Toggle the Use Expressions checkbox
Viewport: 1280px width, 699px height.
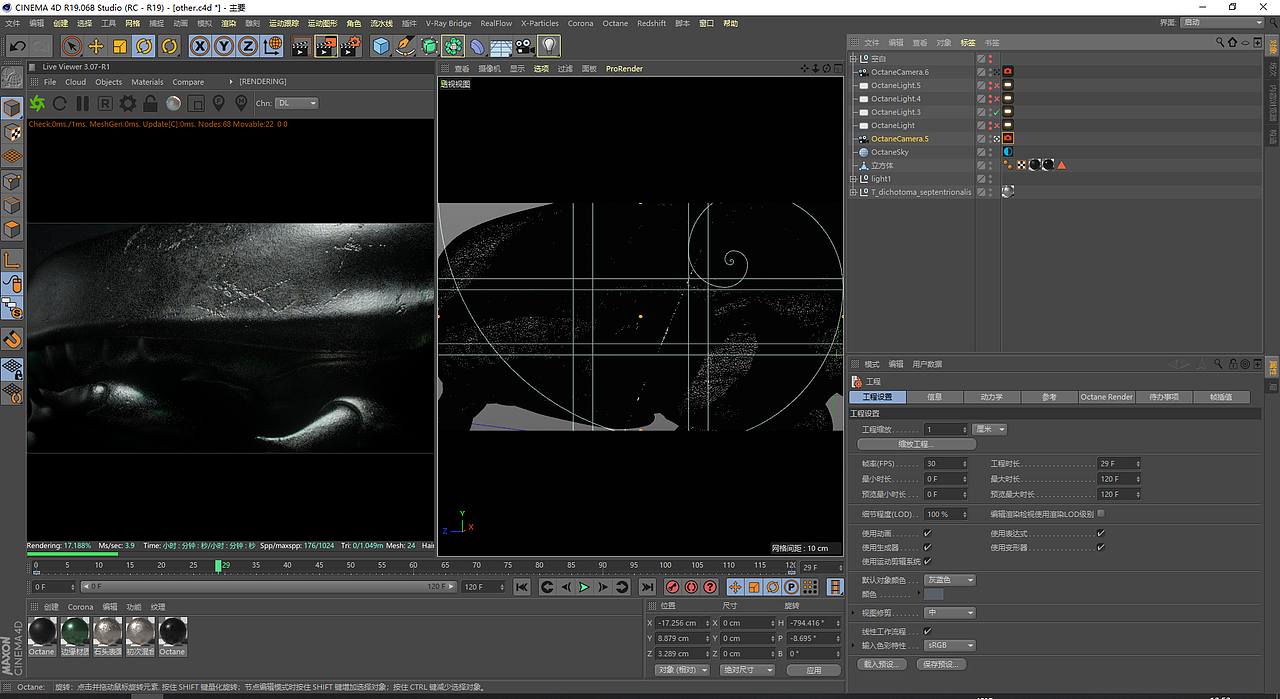click(1101, 534)
